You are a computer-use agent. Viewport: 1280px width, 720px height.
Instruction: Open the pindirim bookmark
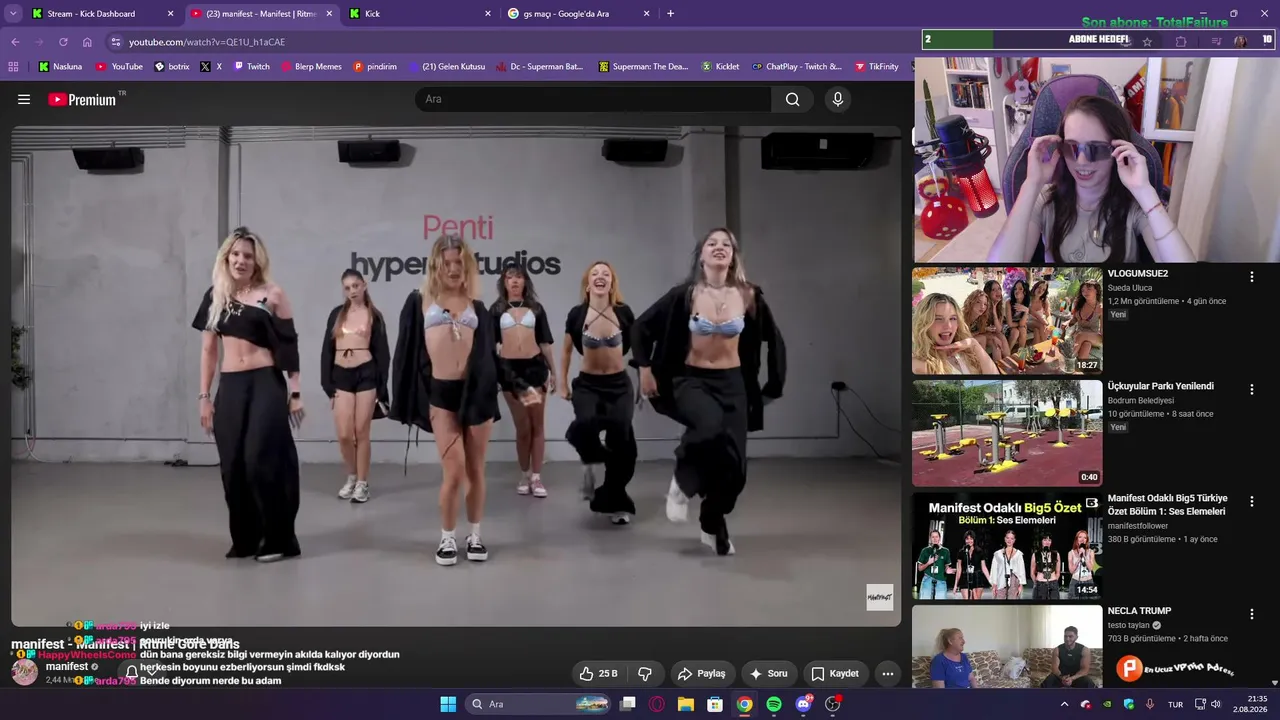point(375,67)
